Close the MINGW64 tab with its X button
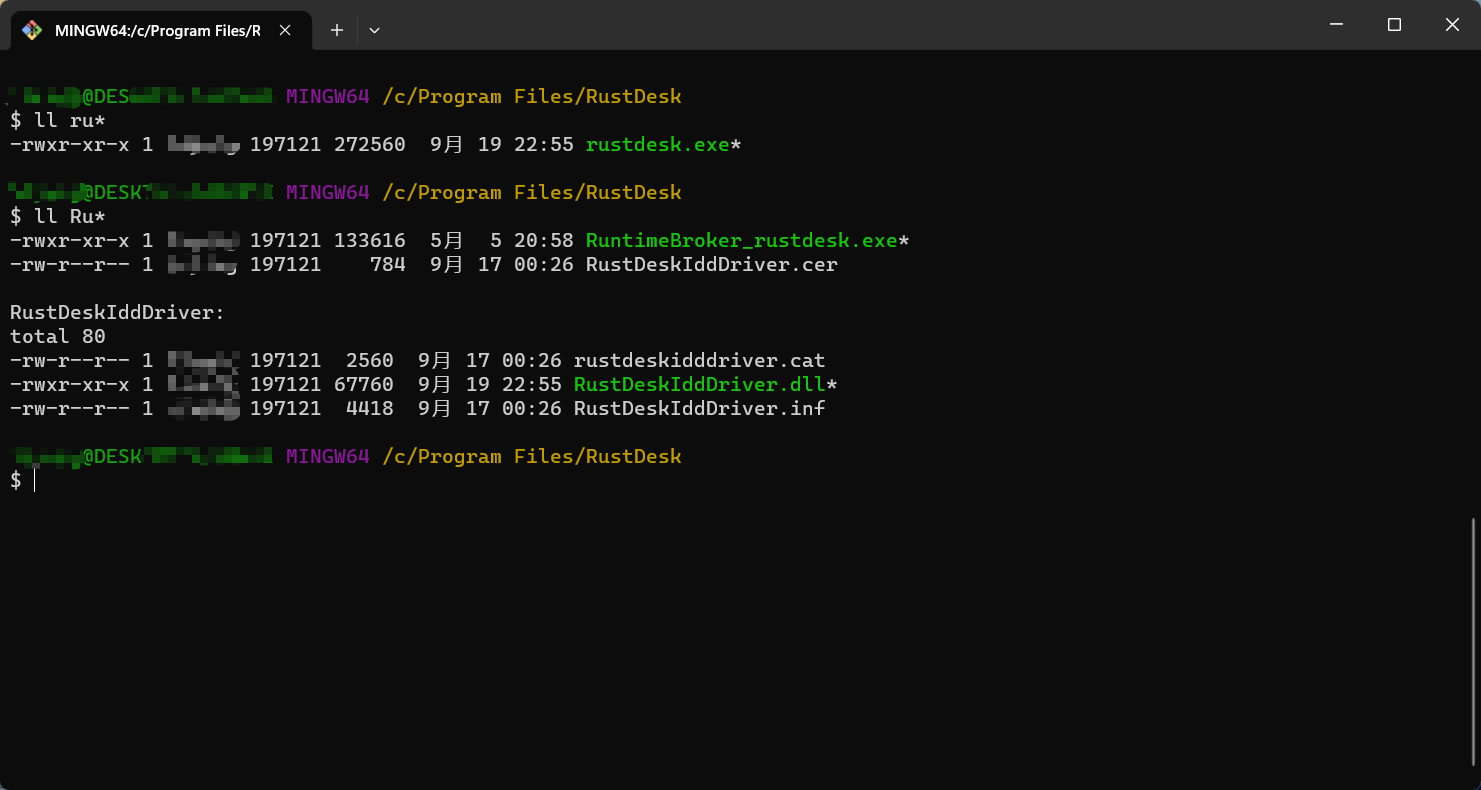1481x790 pixels. (284, 30)
